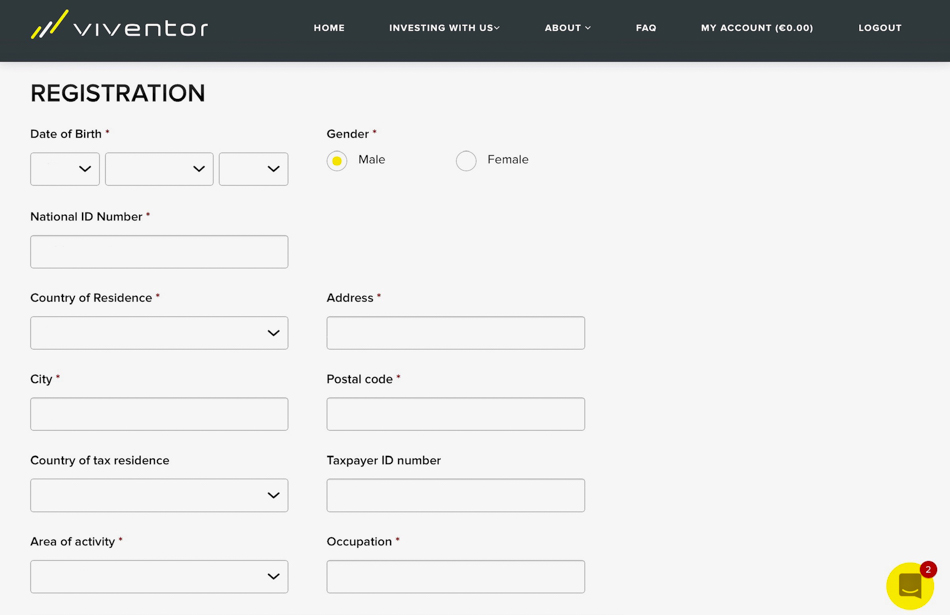
Task: Expand the Country of Residence dropdown
Action: point(159,333)
